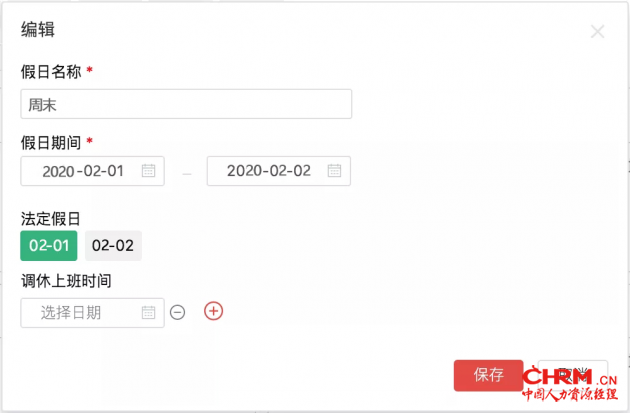Click the 编辑 dialog title
Image resolution: width=630 pixels, height=413 pixels.
37,30
